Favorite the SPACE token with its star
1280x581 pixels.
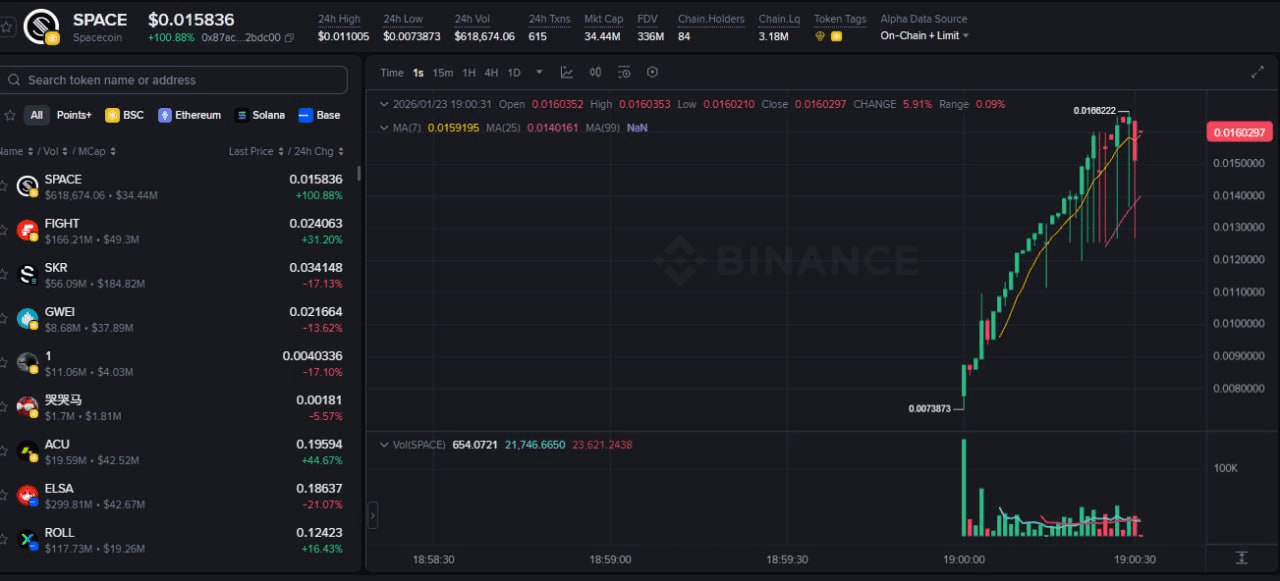point(6,186)
